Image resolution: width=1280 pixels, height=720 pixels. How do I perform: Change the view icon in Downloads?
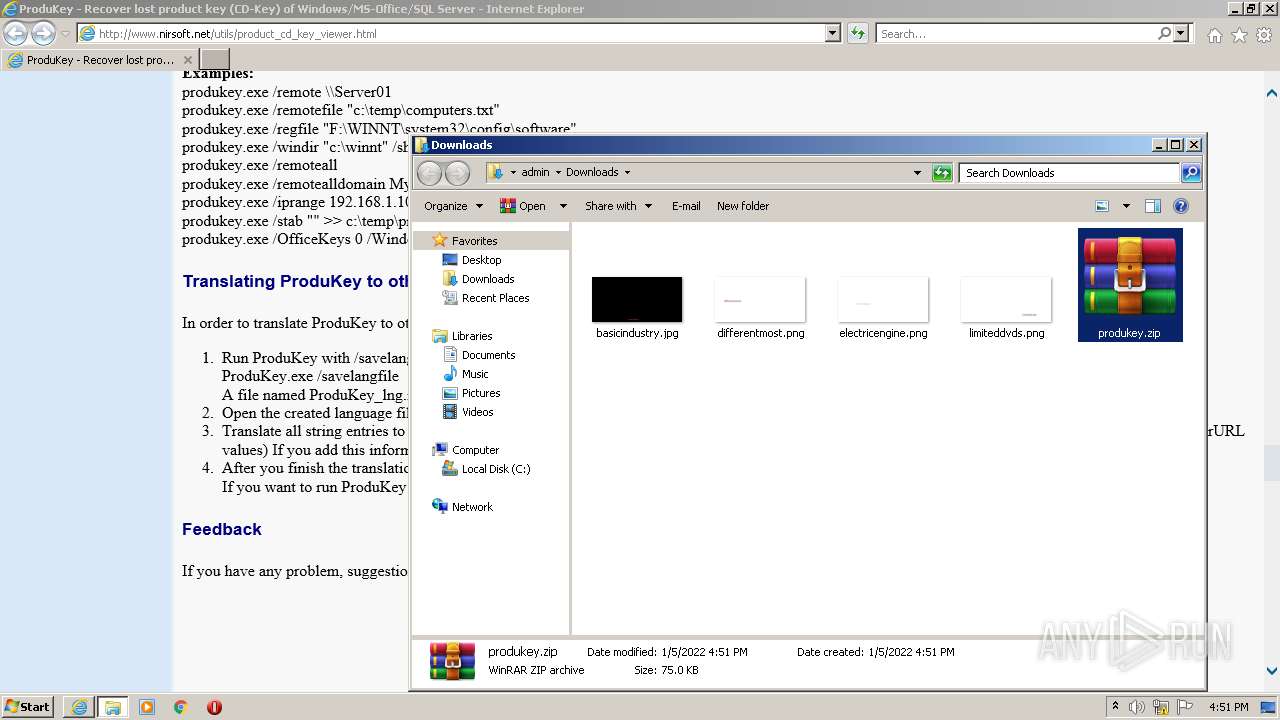(1102, 206)
